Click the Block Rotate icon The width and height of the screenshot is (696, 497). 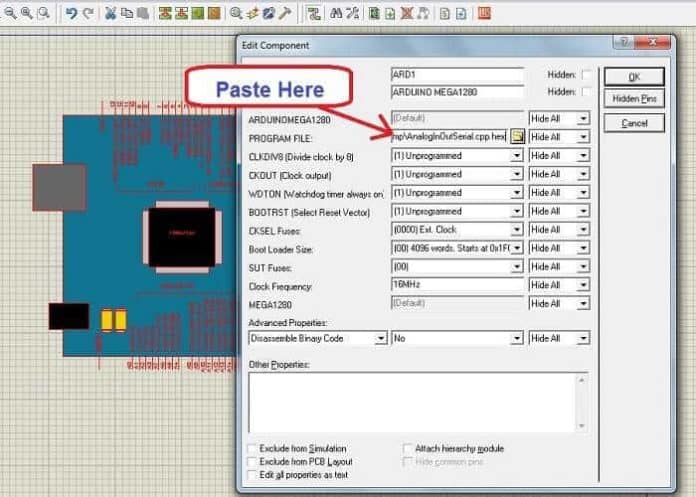tap(198, 13)
